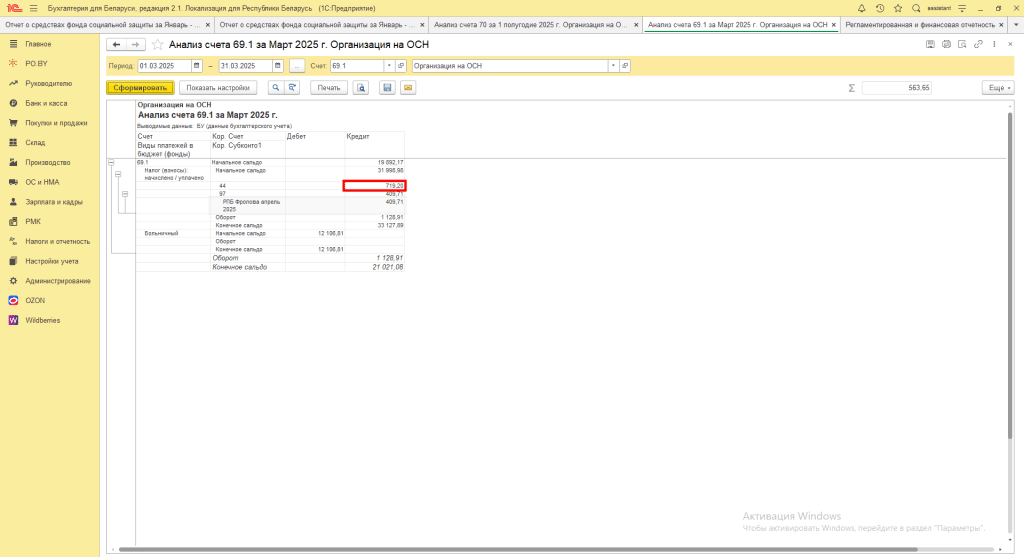
Task: Open service settings lines icon
Action: tap(962, 8)
